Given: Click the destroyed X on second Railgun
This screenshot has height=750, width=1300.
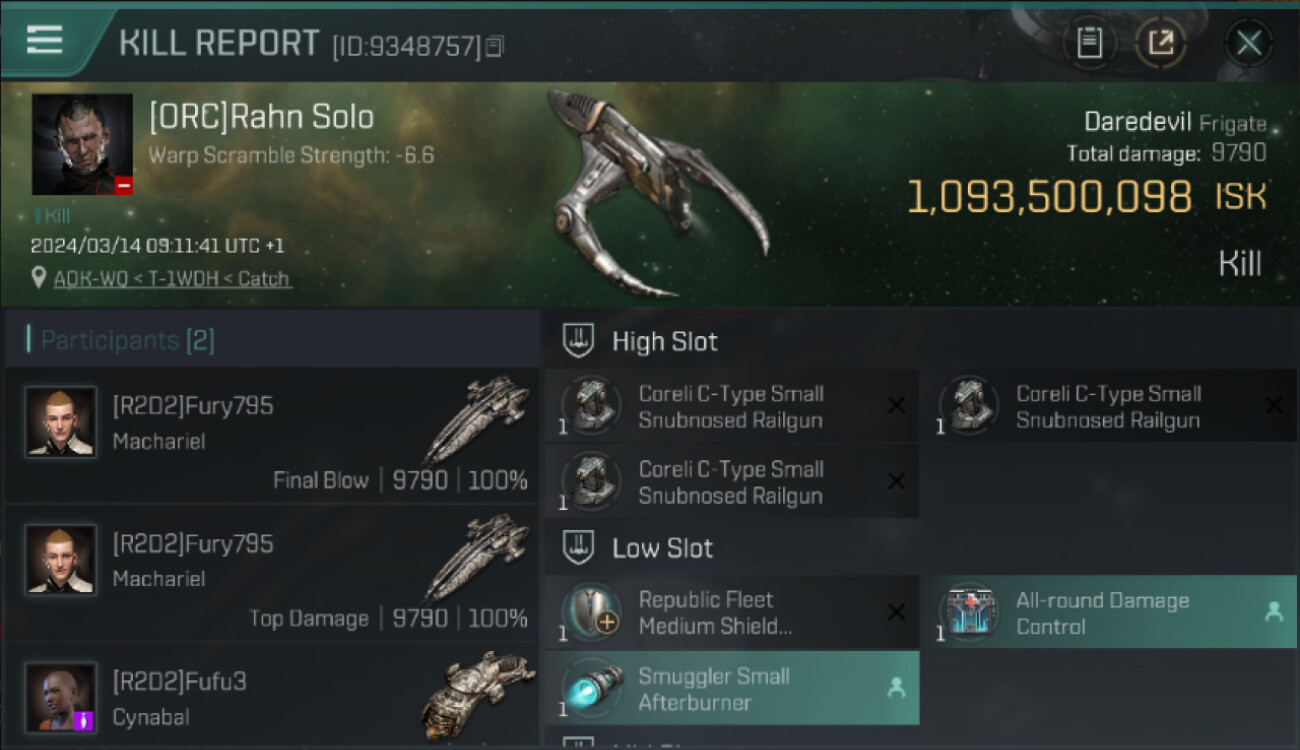Looking at the screenshot, I should [x=1274, y=405].
